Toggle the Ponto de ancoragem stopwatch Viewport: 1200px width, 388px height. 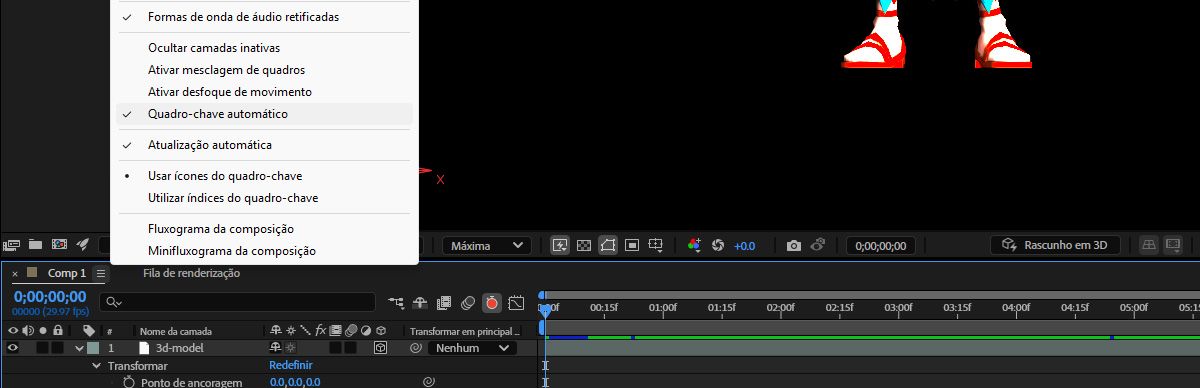tap(128, 382)
